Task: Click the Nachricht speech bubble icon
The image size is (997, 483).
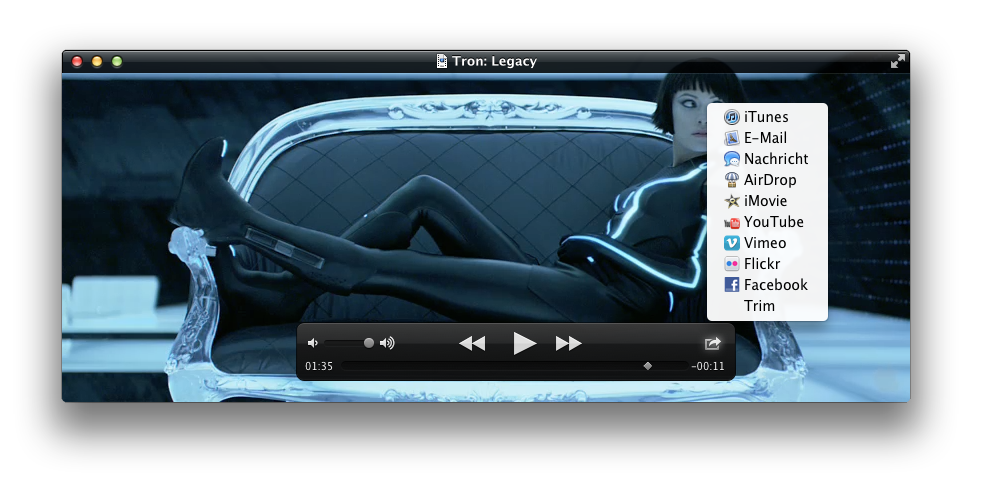Action: (732, 159)
